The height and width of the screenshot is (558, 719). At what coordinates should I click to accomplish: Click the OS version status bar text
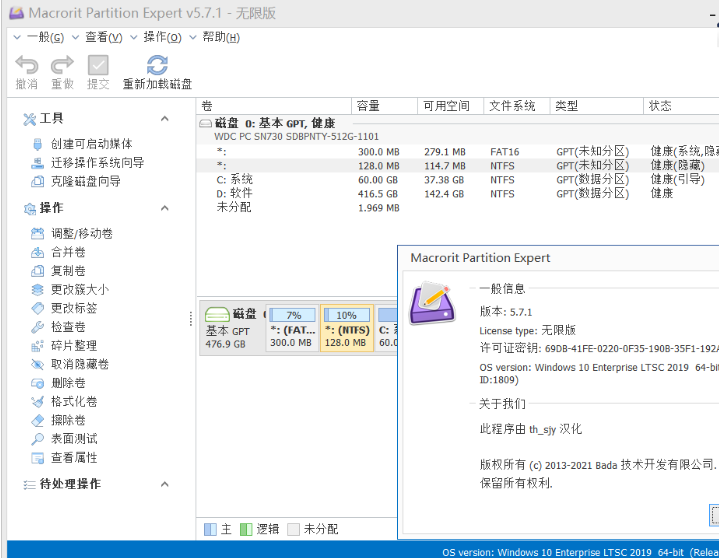tap(580, 552)
